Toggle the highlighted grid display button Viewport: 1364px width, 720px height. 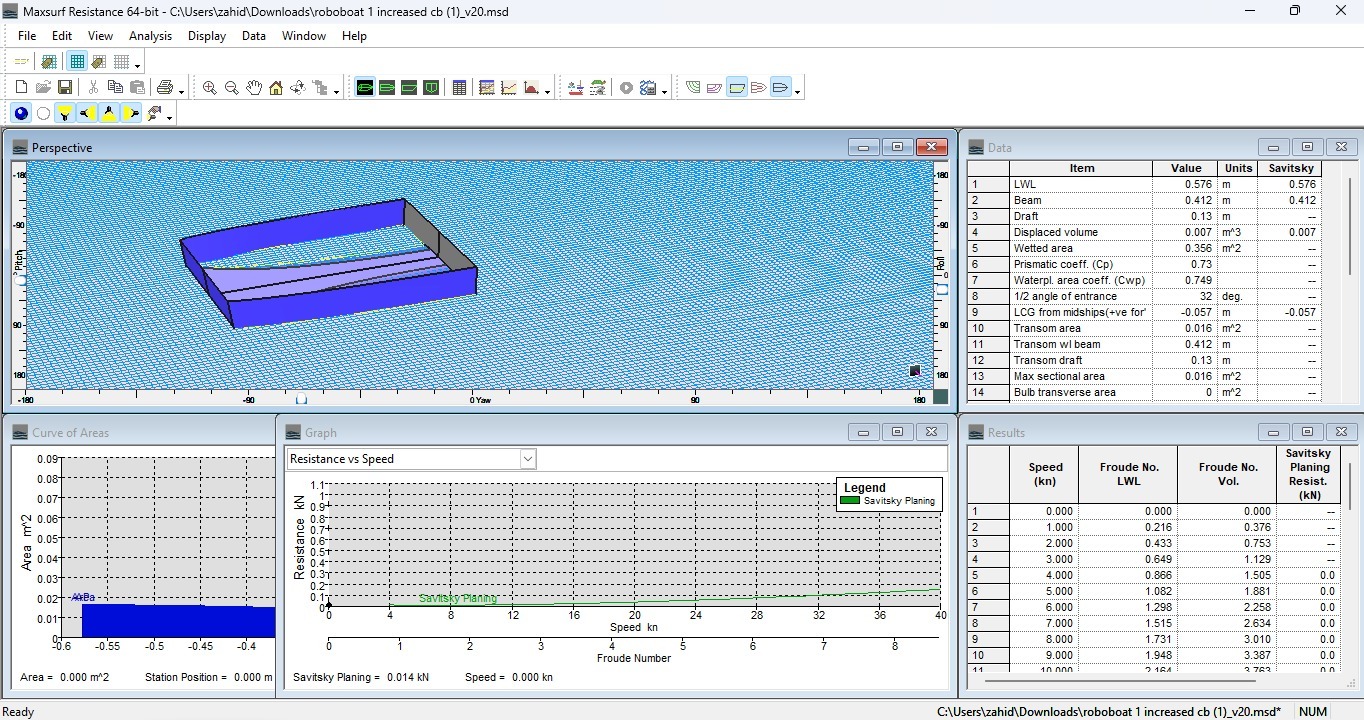(77, 62)
